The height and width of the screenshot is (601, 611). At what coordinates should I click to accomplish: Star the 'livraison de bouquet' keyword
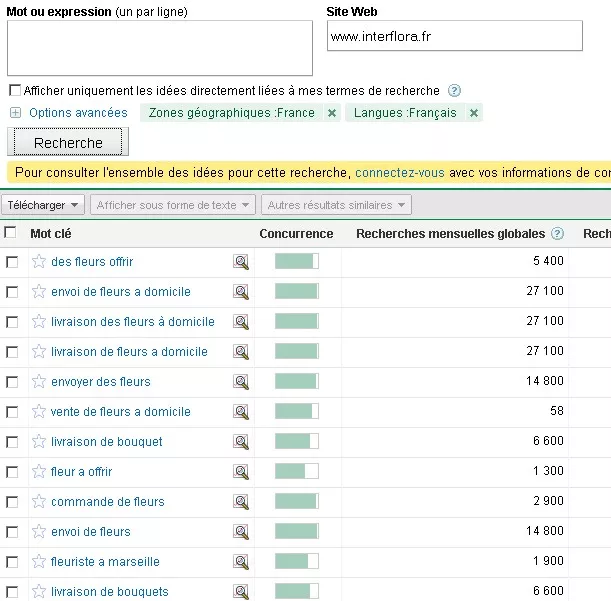[x=39, y=442]
